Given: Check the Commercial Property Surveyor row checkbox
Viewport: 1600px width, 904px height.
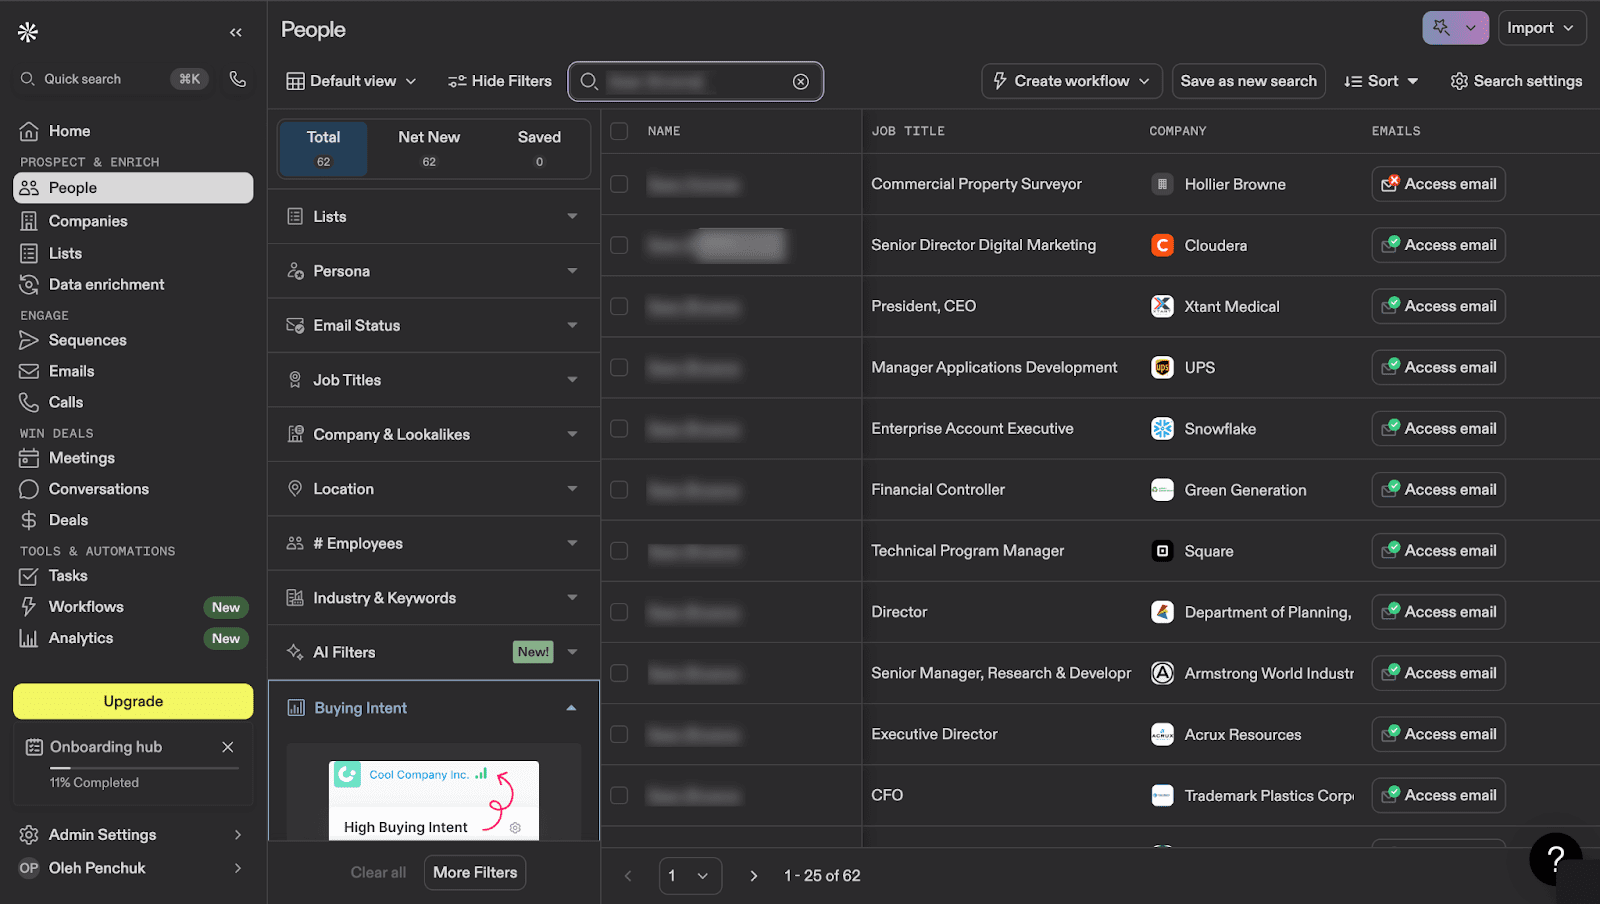Looking at the screenshot, I should tap(619, 184).
